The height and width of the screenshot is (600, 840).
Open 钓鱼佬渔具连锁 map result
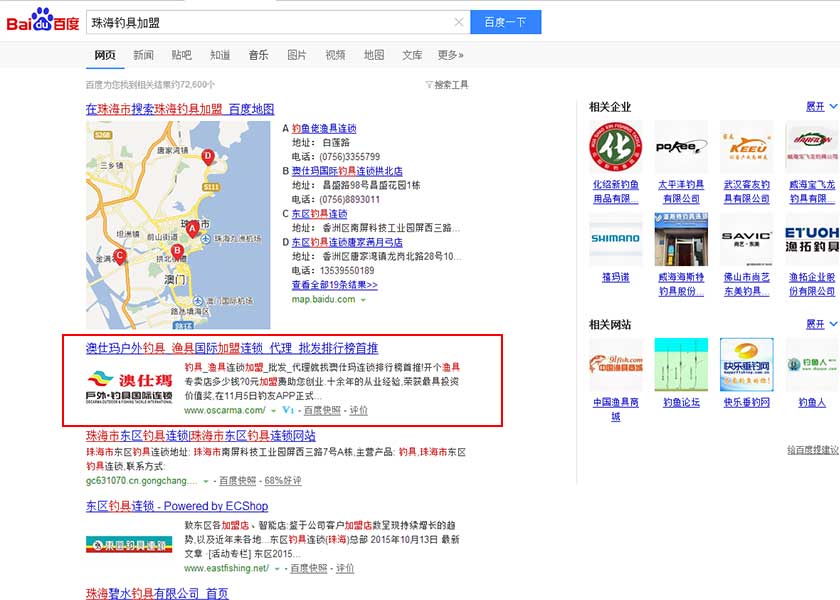[324, 129]
